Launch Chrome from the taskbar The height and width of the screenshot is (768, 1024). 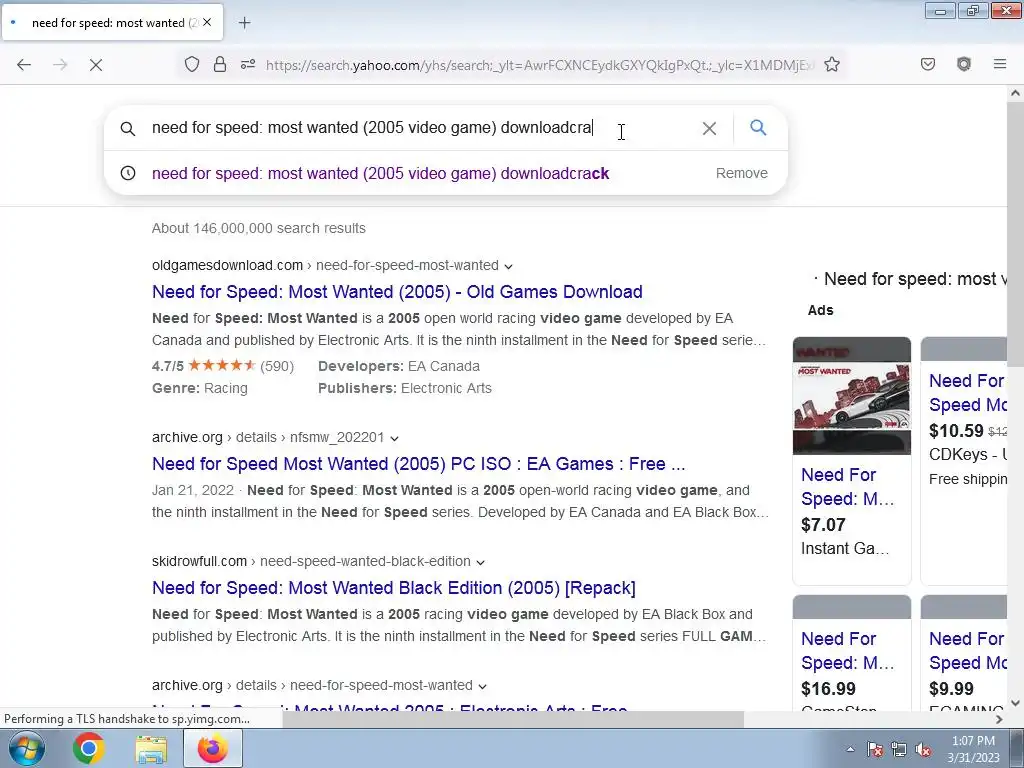click(x=88, y=748)
